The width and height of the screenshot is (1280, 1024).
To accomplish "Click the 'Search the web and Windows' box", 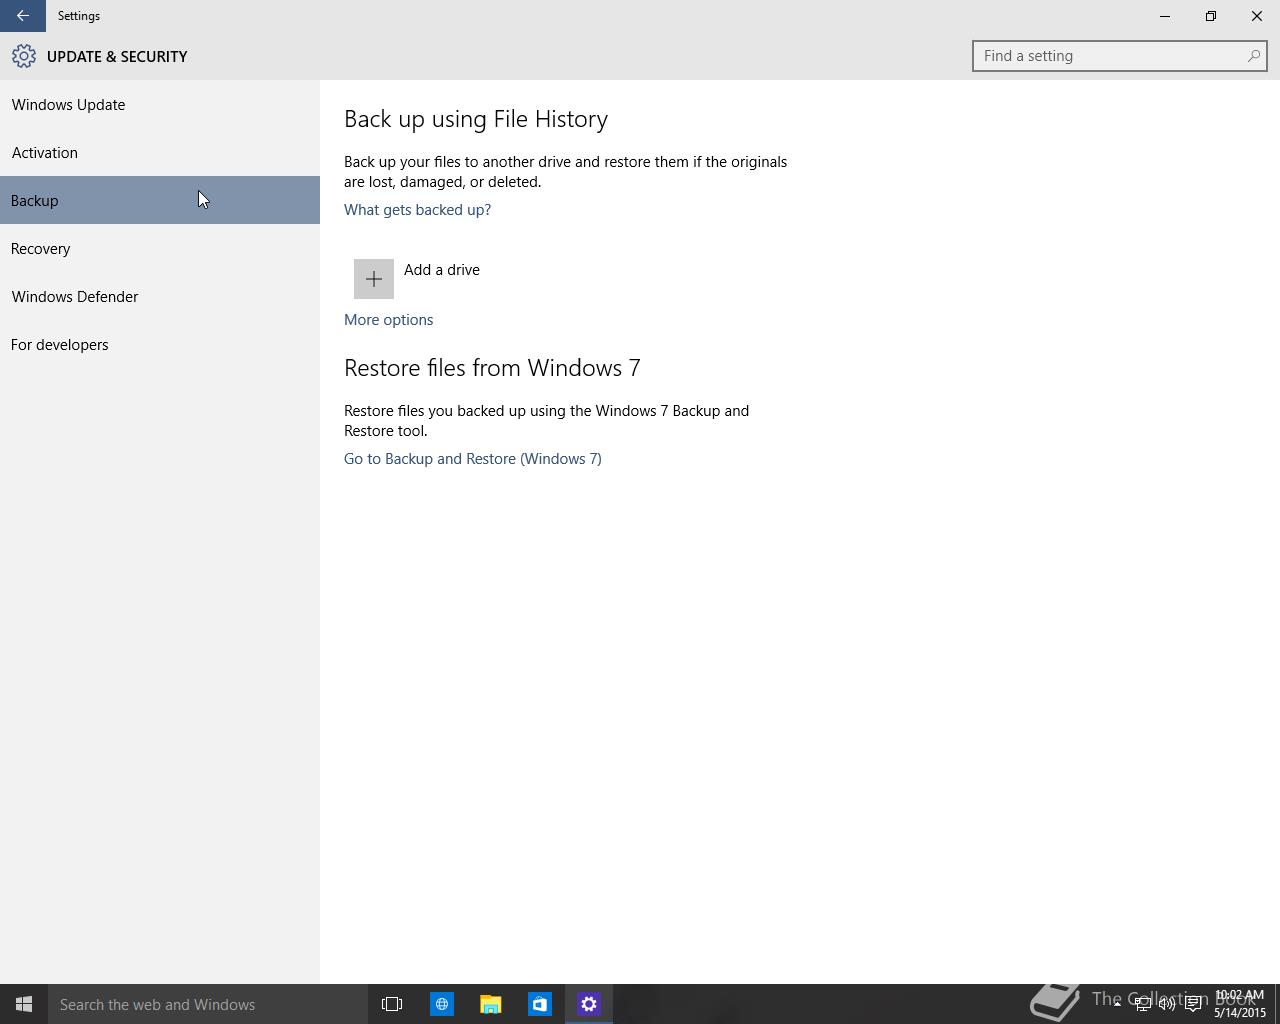I will click(208, 1004).
